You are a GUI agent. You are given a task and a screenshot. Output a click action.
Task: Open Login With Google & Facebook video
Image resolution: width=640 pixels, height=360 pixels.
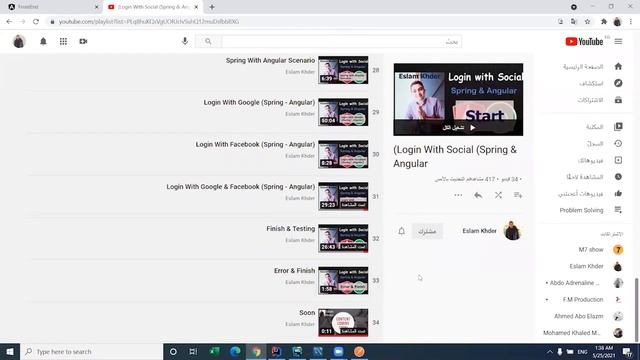[240, 187]
